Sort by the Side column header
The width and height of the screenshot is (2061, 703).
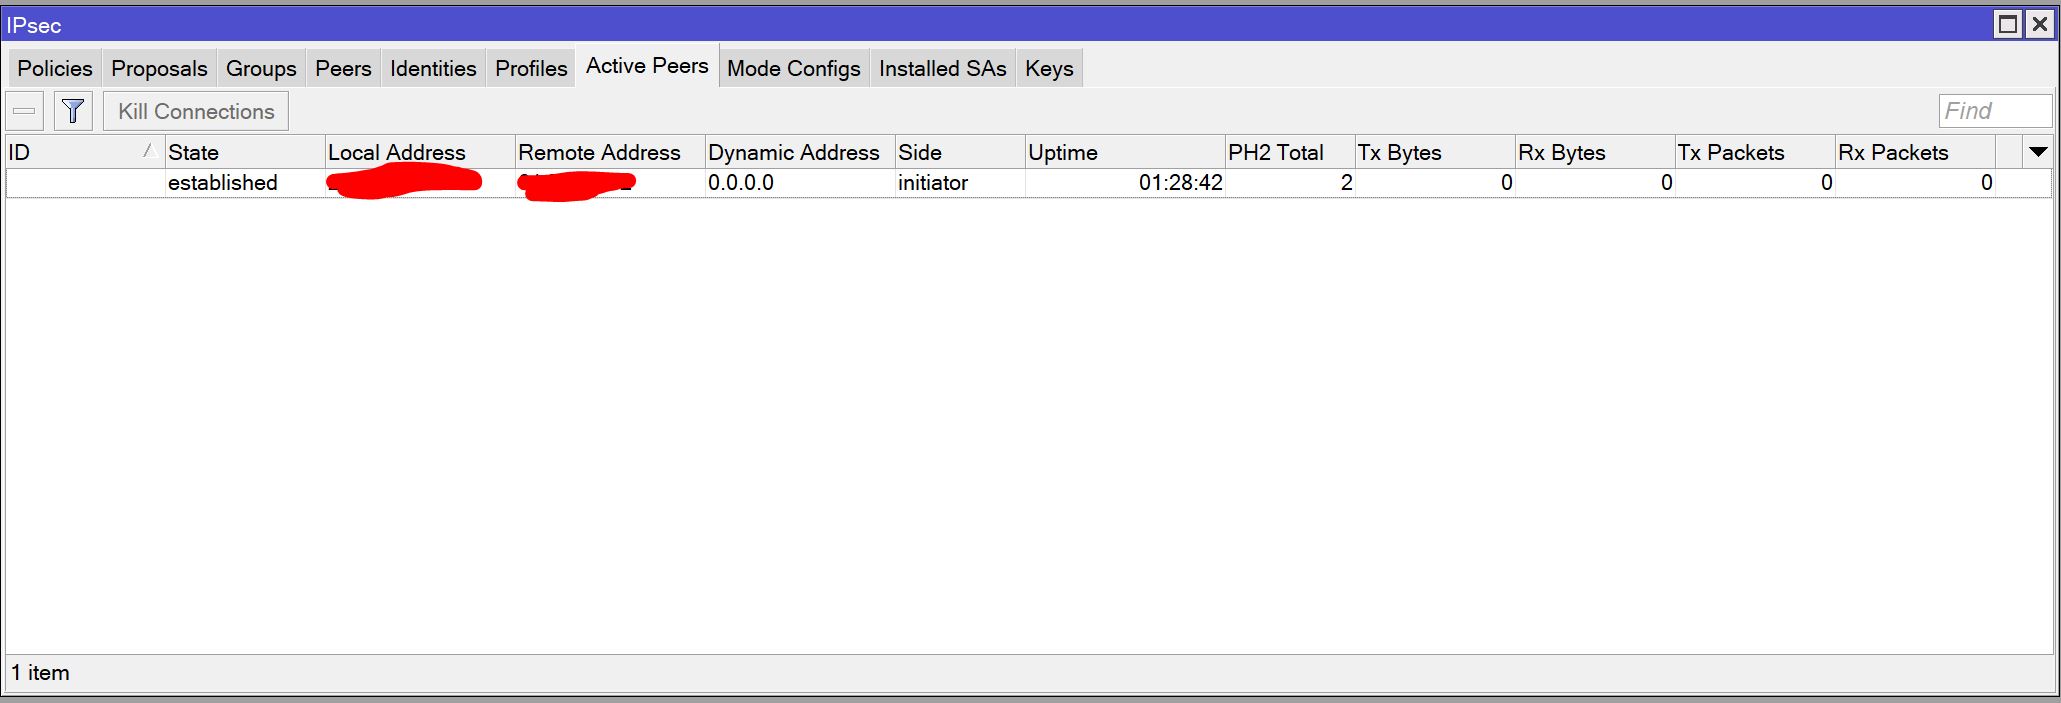(x=960, y=152)
